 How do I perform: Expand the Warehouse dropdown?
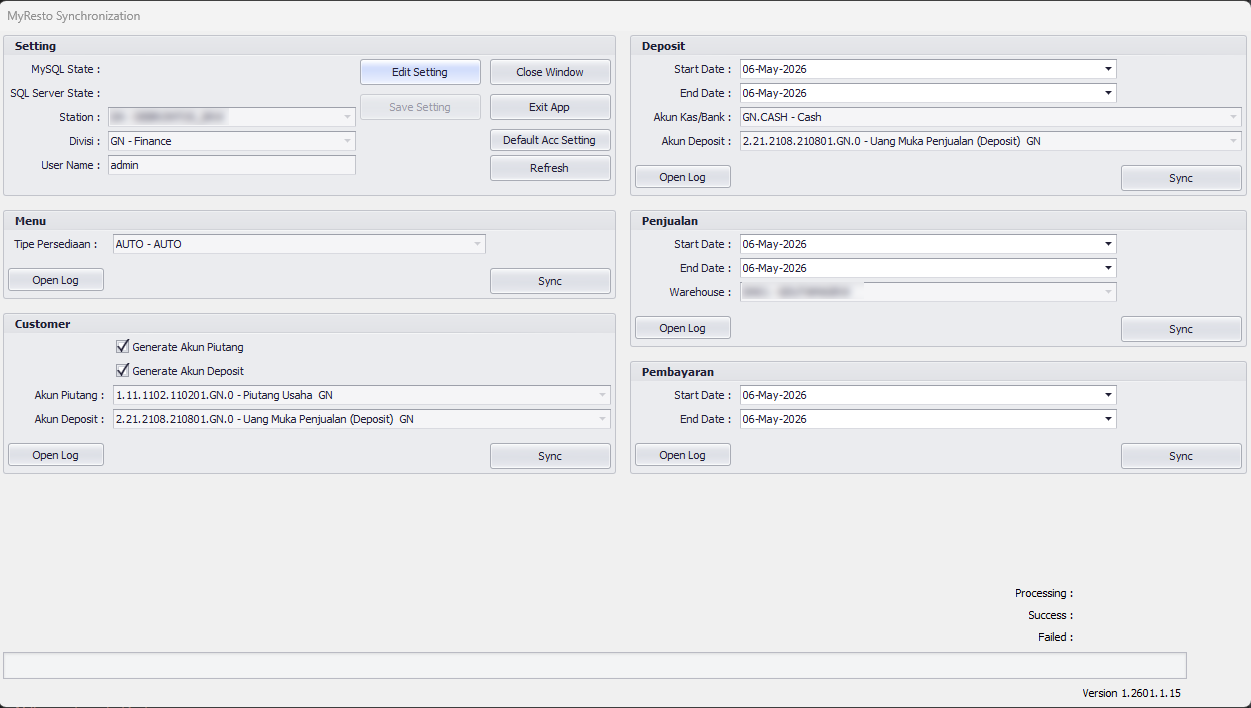tap(1108, 292)
